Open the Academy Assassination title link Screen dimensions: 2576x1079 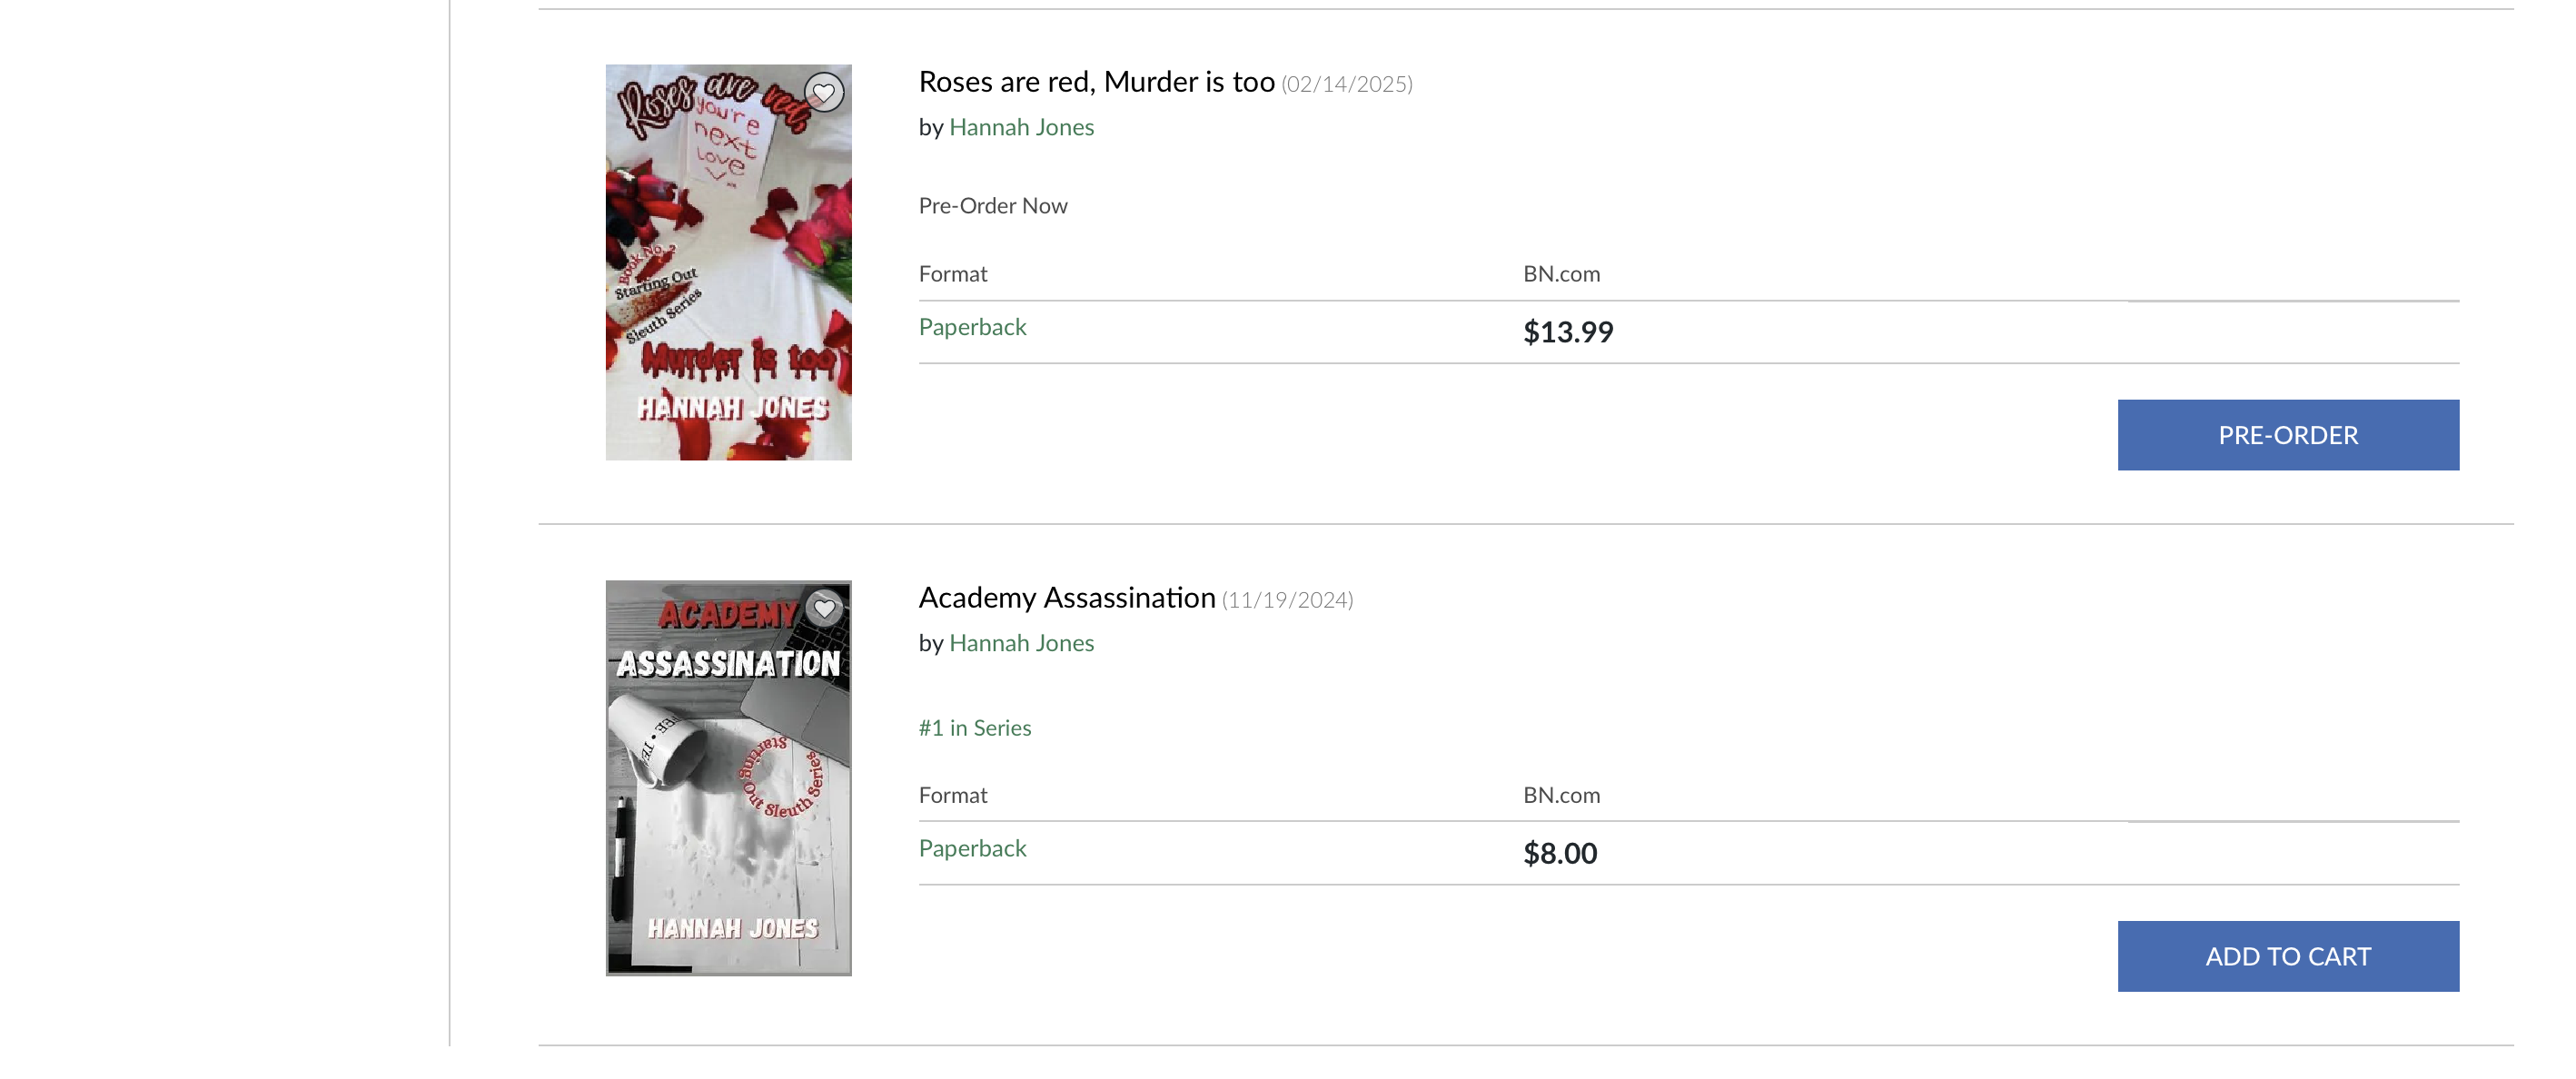(x=1066, y=598)
